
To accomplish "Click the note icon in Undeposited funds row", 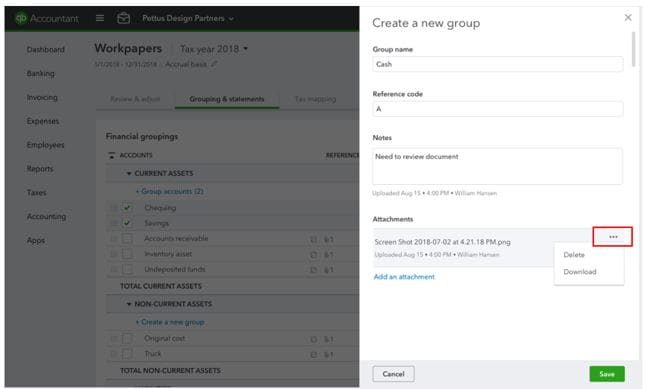I will (314, 270).
